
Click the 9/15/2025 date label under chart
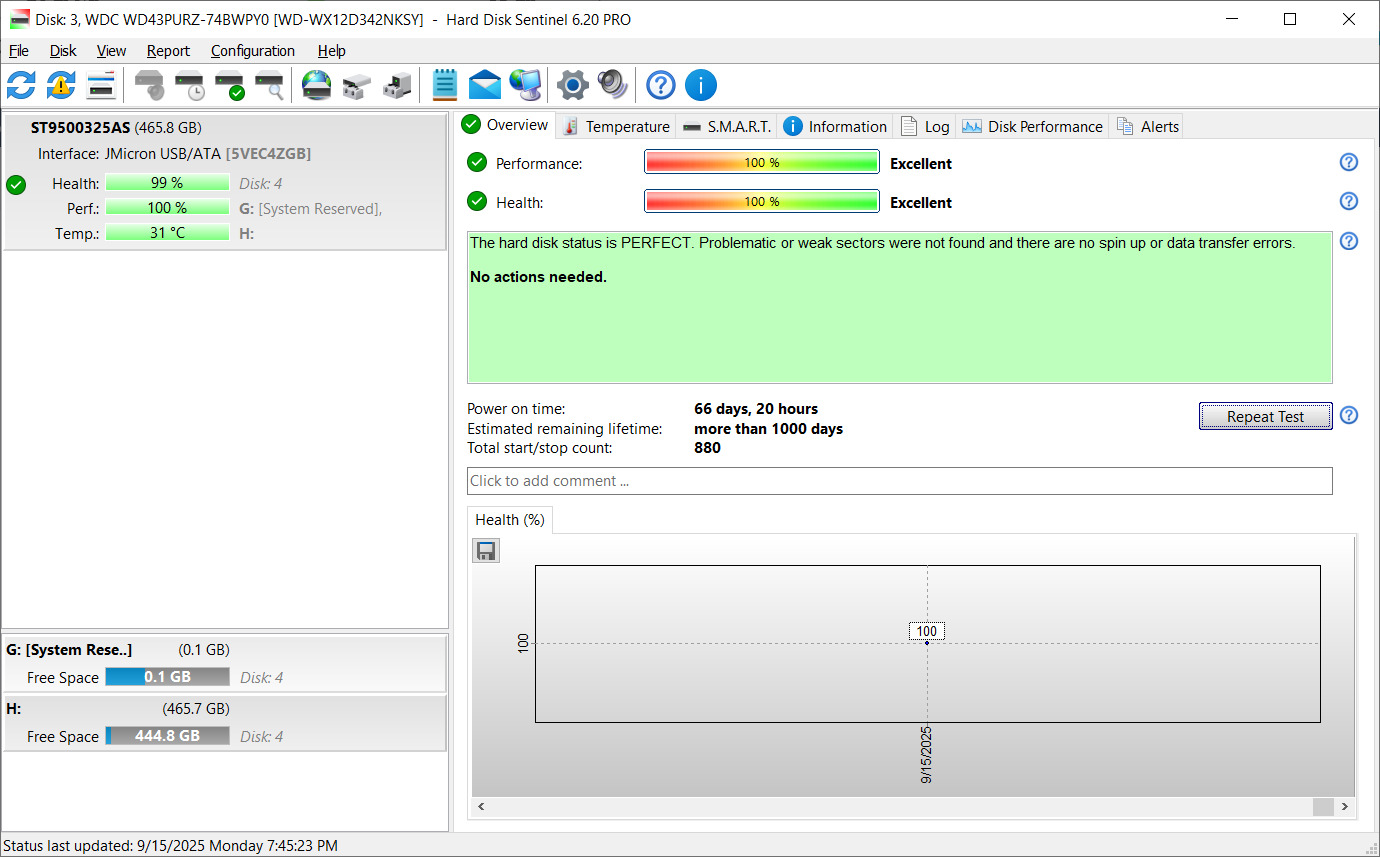927,755
